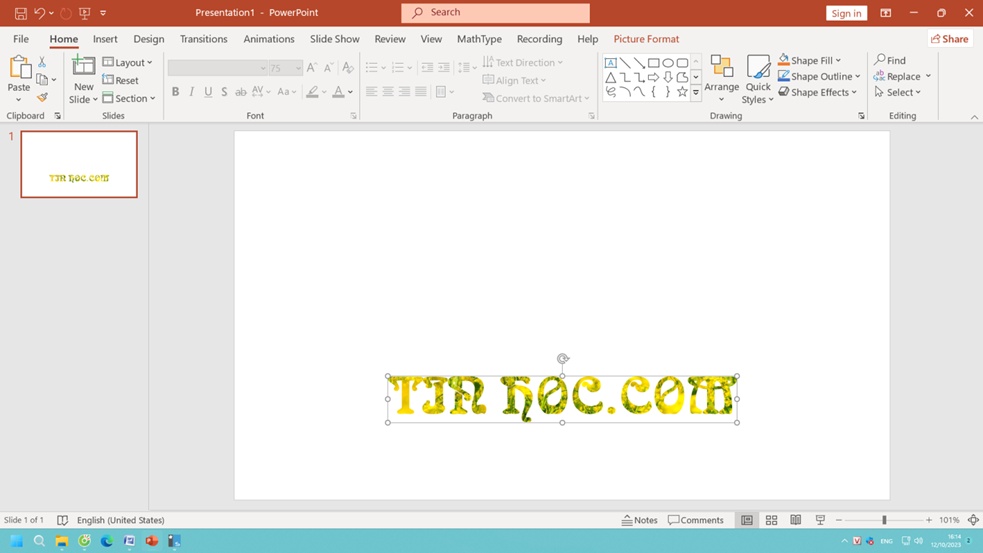Click the zoom slider handle
Screen dimensions: 983x553
tap(884, 520)
